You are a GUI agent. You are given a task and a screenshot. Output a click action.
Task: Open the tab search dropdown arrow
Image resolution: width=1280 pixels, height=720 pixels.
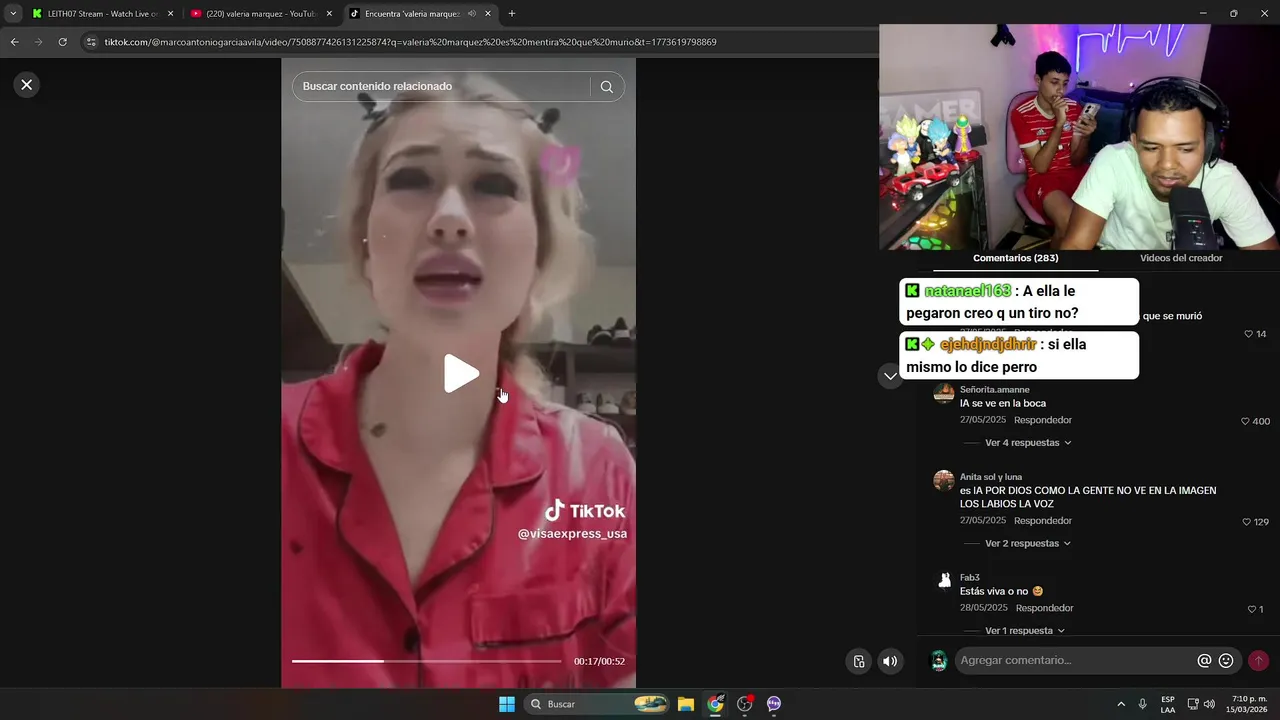pyautogui.click(x=13, y=14)
